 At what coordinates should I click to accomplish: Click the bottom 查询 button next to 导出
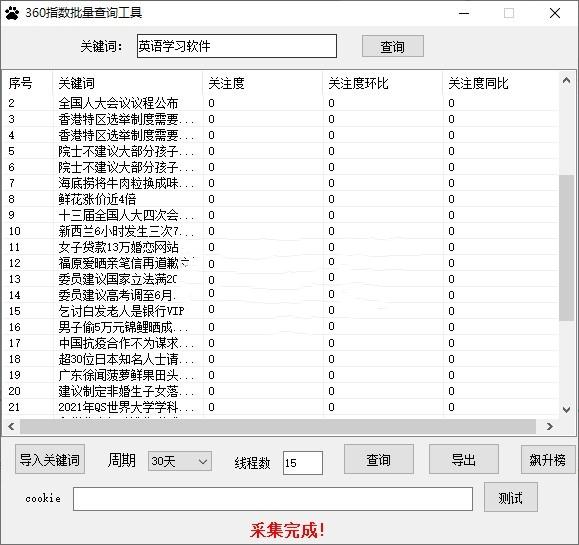click(x=378, y=460)
